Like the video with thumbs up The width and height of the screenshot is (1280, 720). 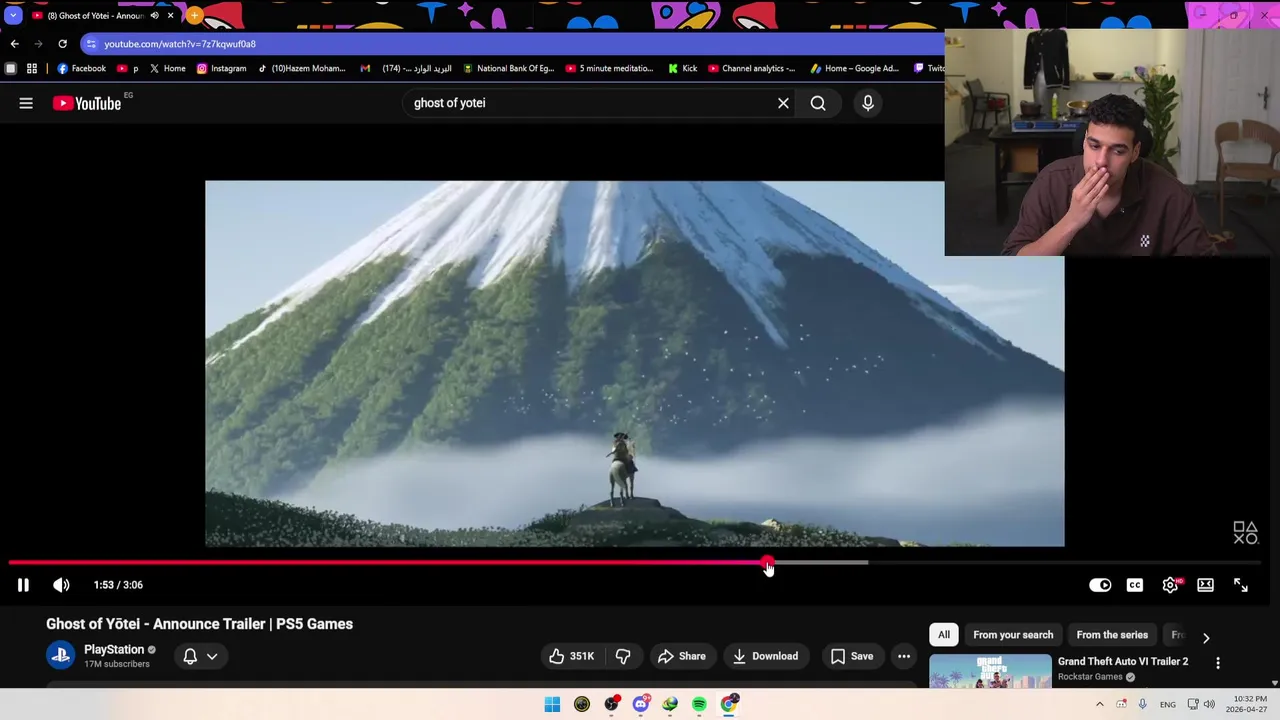click(572, 656)
